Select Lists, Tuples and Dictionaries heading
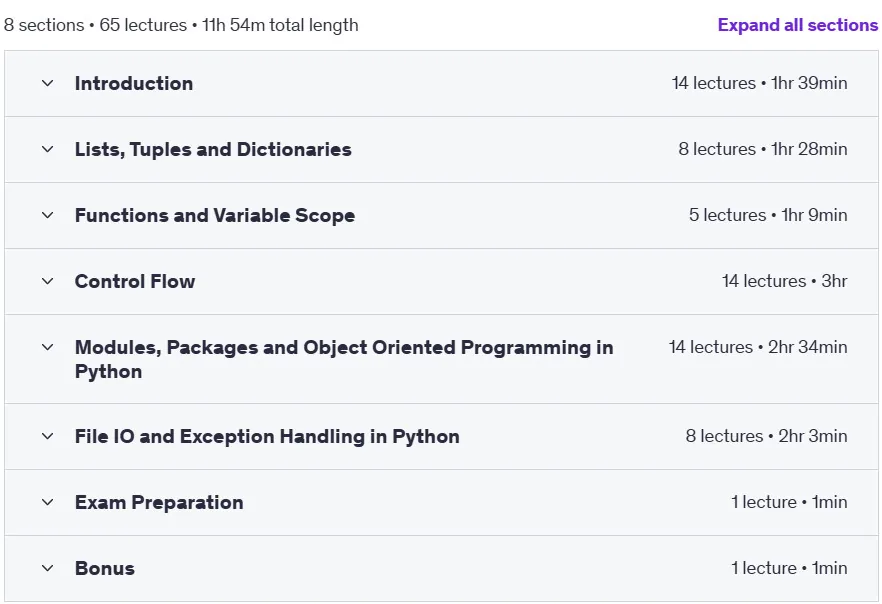882x604 pixels. (x=213, y=150)
